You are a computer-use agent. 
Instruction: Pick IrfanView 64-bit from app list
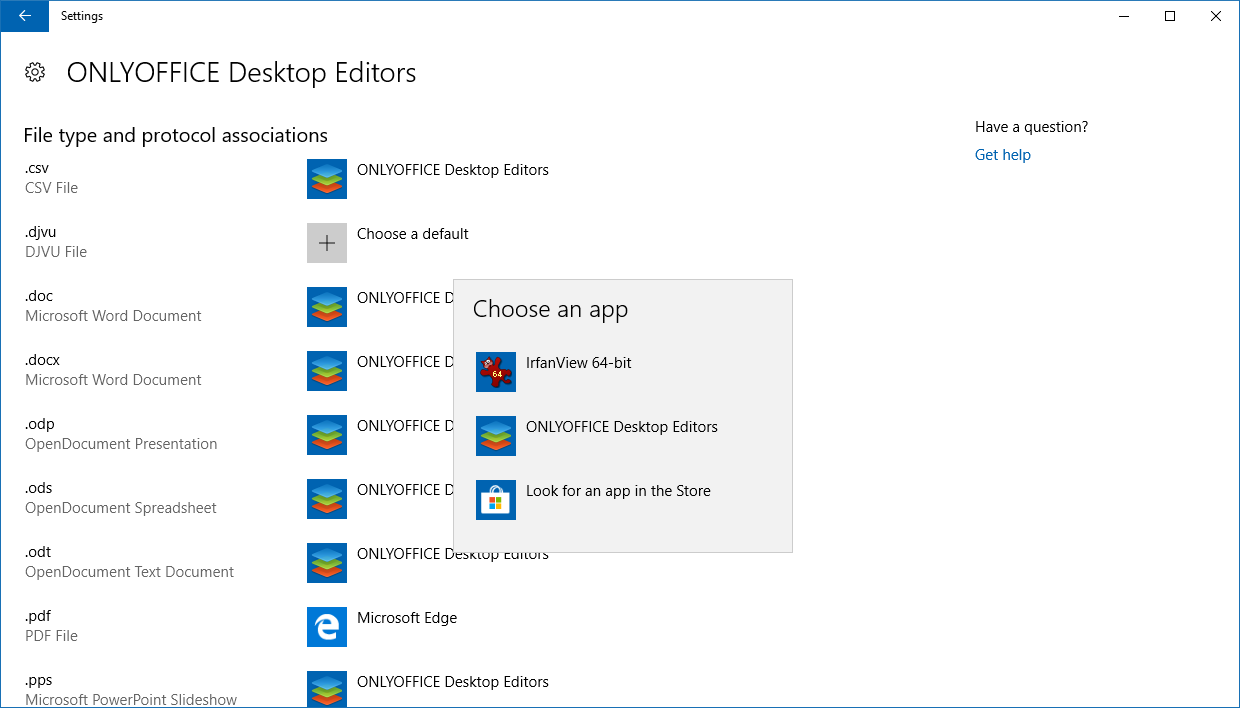pos(578,363)
